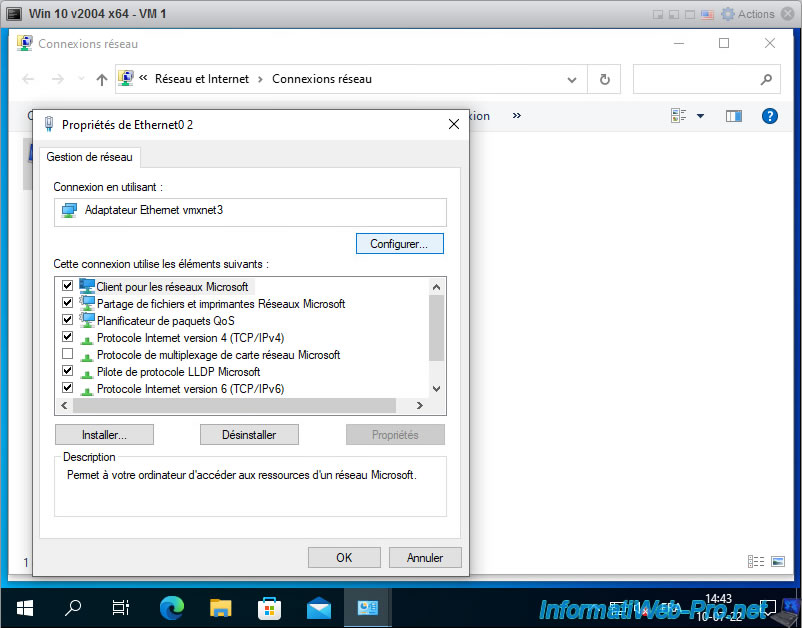Open the Mail app from the taskbar
The width and height of the screenshot is (802, 628).
[x=318, y=607]
